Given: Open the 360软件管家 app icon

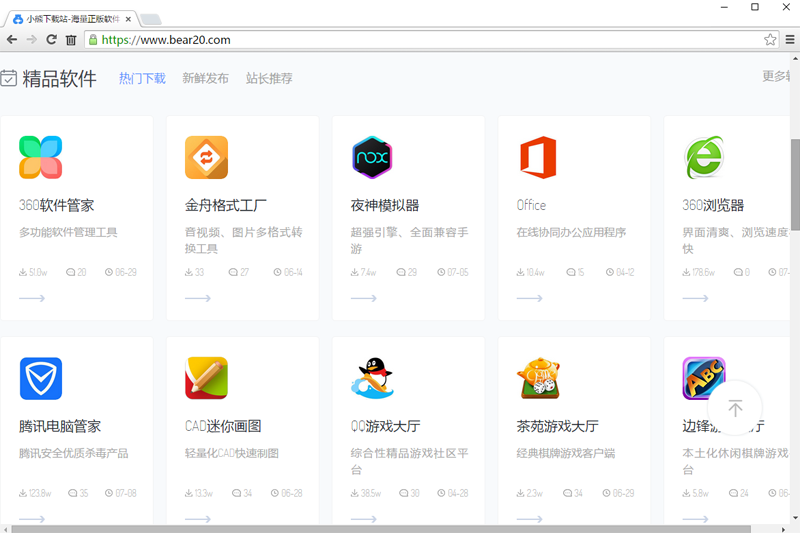Looking at the screenshot, I should click(40, 157).
